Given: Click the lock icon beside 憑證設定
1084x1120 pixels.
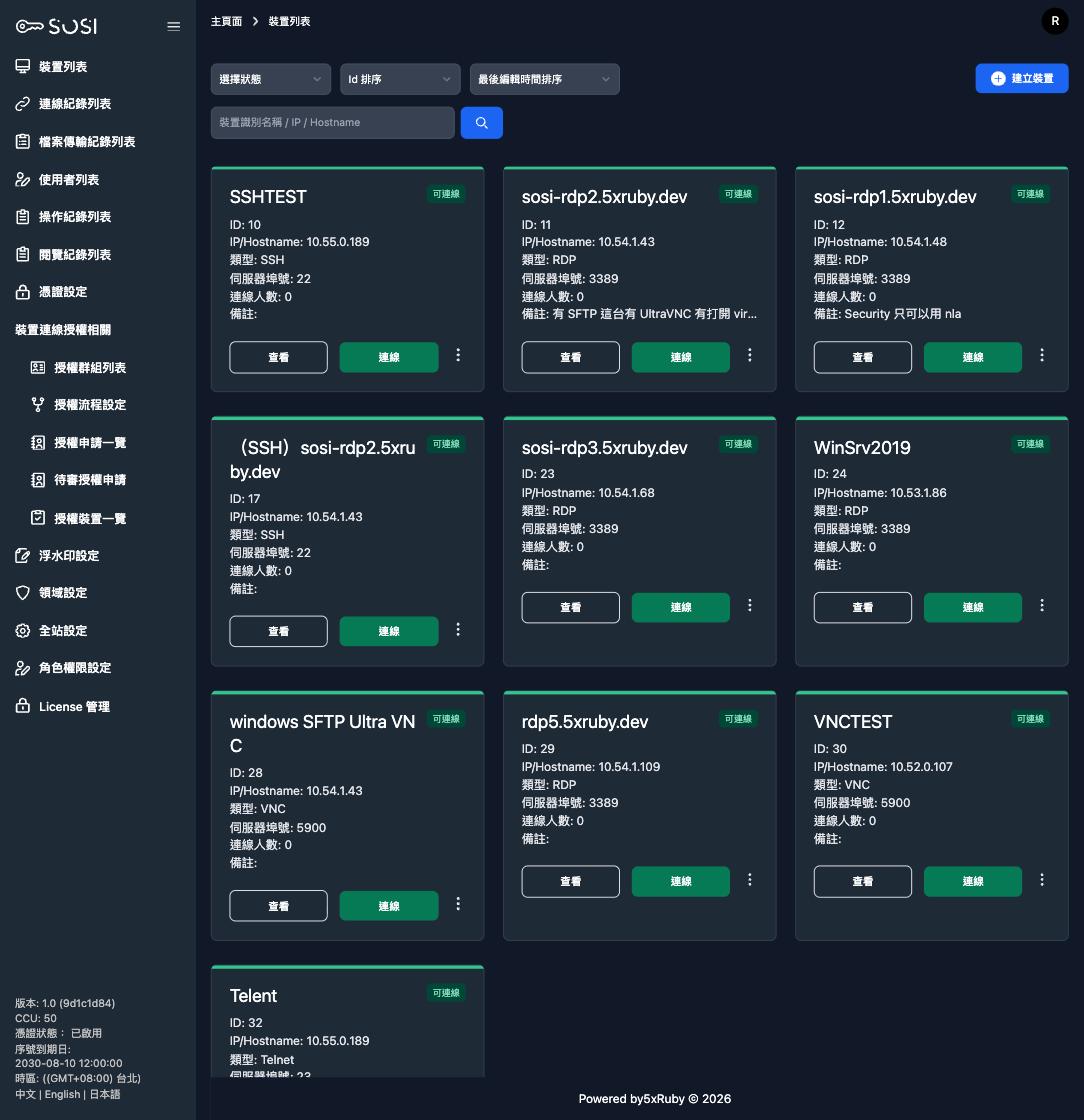Looking at the screenshot, I should point(23,291).
